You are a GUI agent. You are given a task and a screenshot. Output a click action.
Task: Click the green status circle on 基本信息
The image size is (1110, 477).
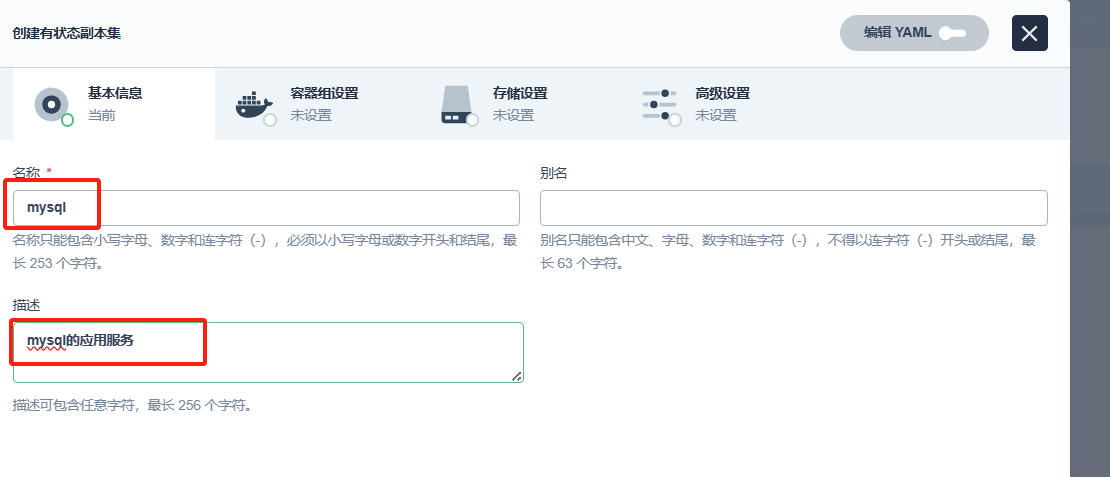(68, 120)
